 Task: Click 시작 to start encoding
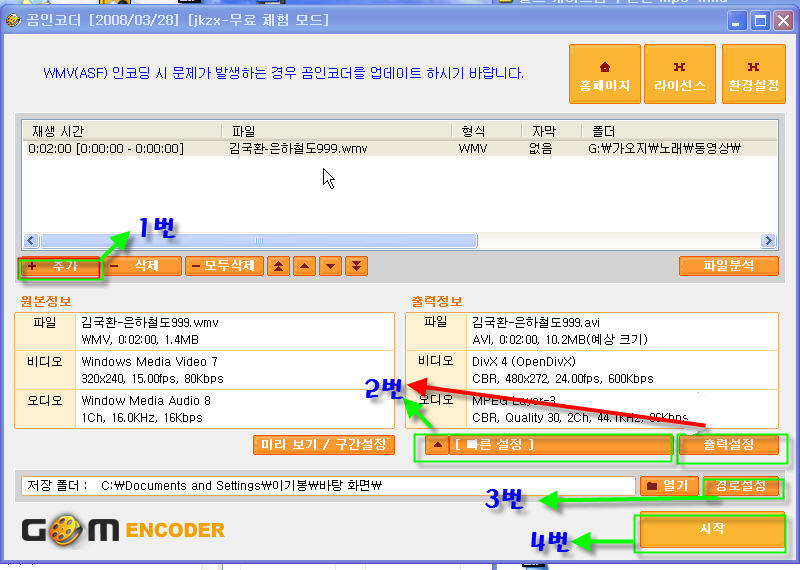712,529
